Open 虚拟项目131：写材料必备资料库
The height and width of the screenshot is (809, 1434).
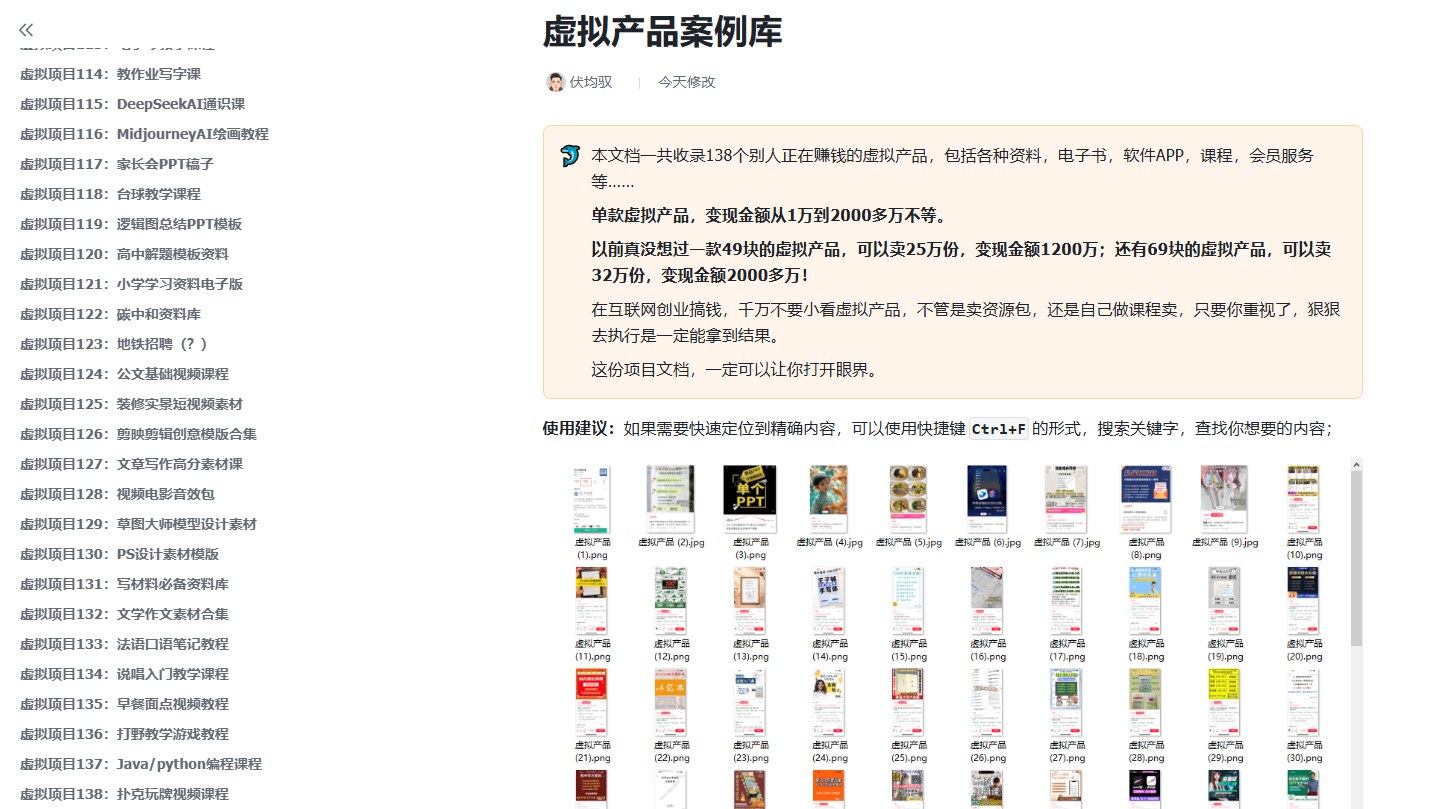click(124, 584)
